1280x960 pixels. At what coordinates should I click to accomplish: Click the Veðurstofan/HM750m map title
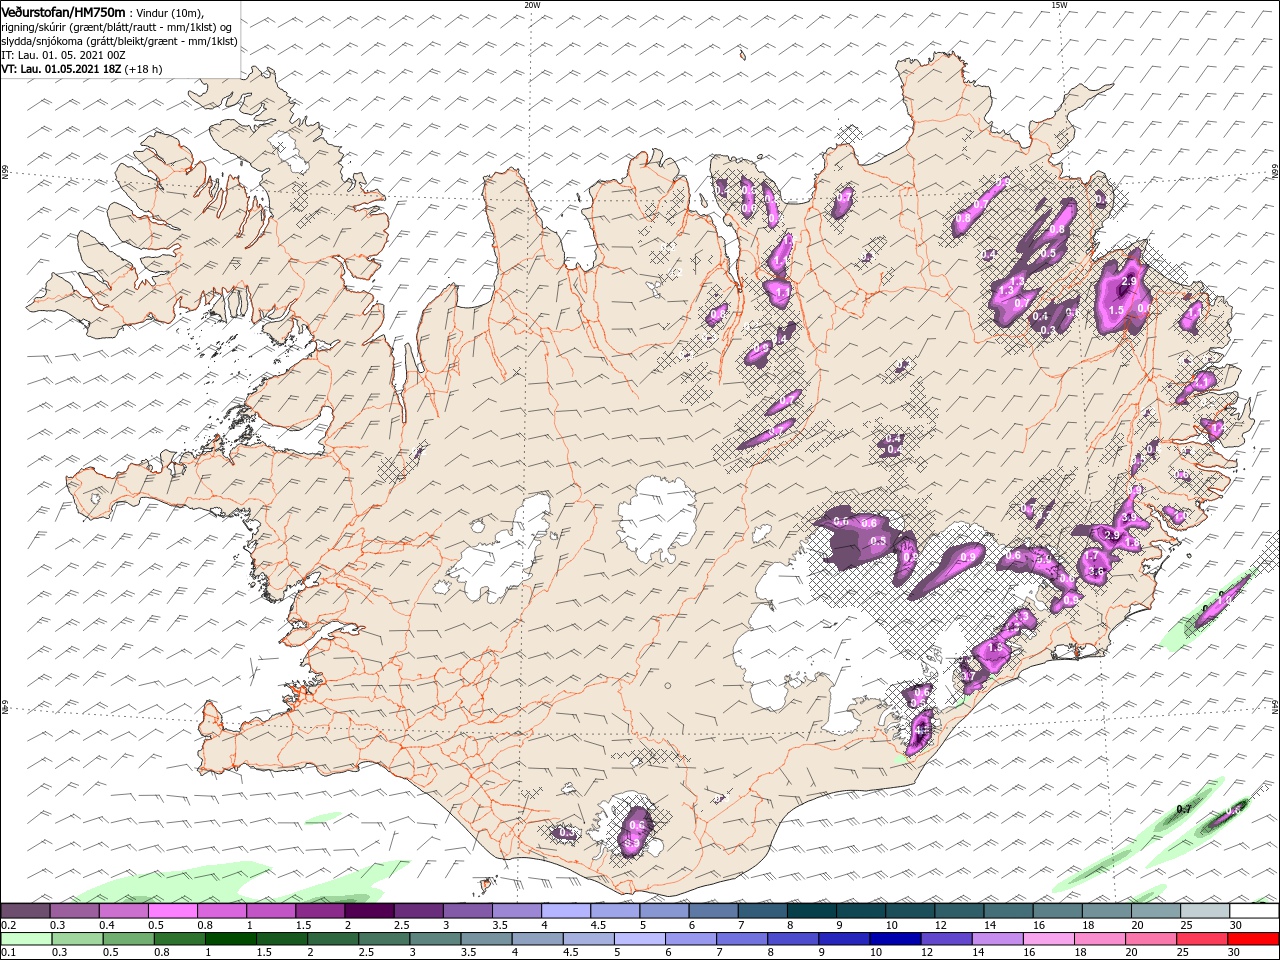pyautogui.click(x=64, y=11)
